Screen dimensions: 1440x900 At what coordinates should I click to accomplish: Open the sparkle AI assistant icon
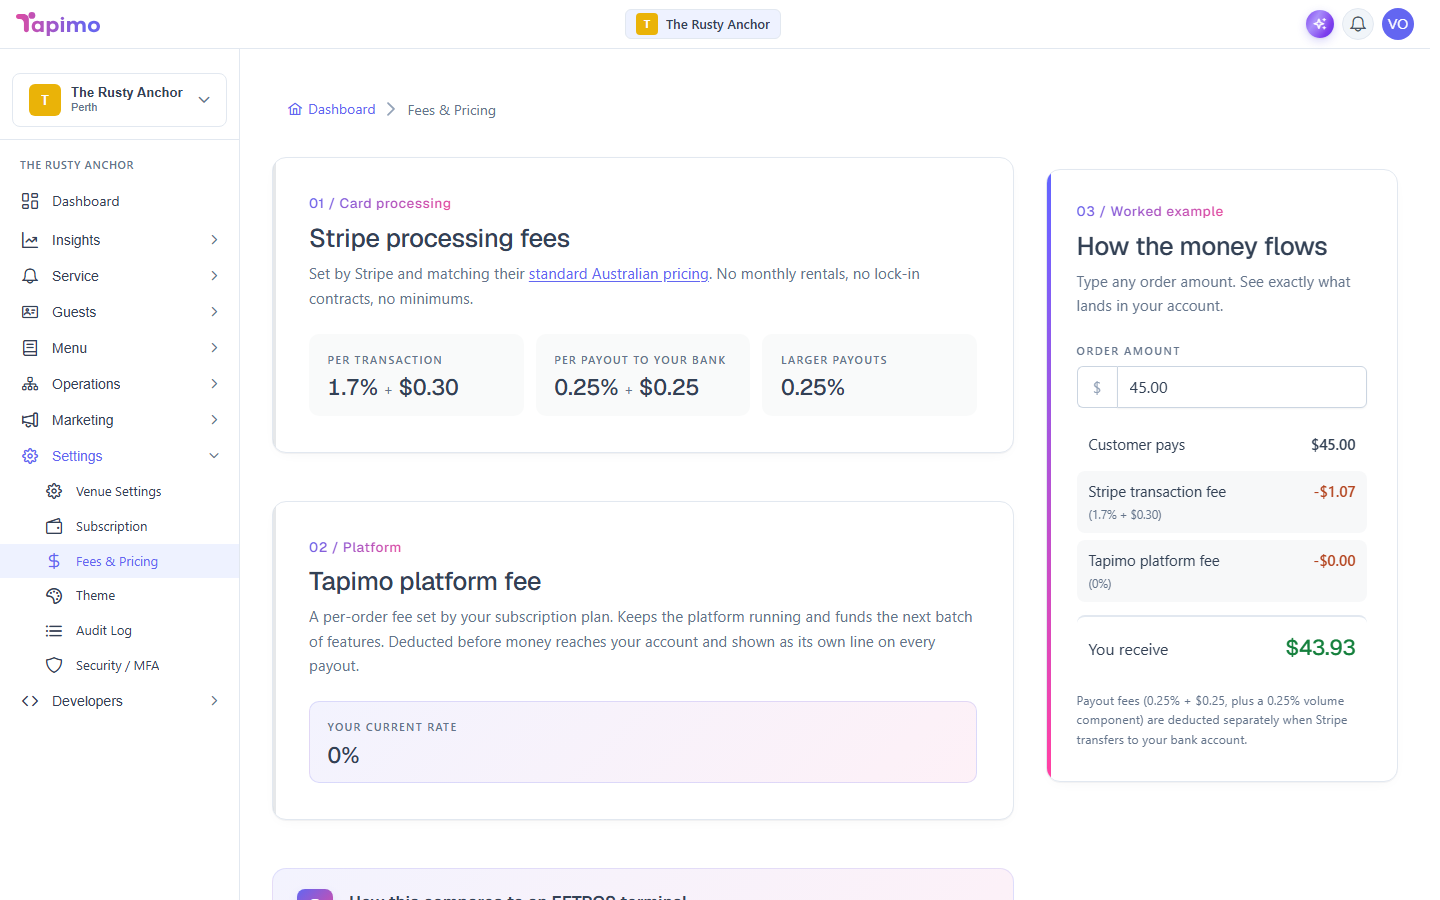(1320, 24)
